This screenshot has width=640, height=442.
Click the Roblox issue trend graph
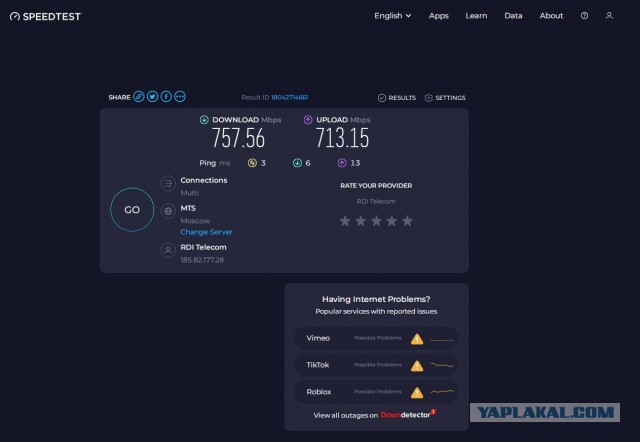pos(442,391)
